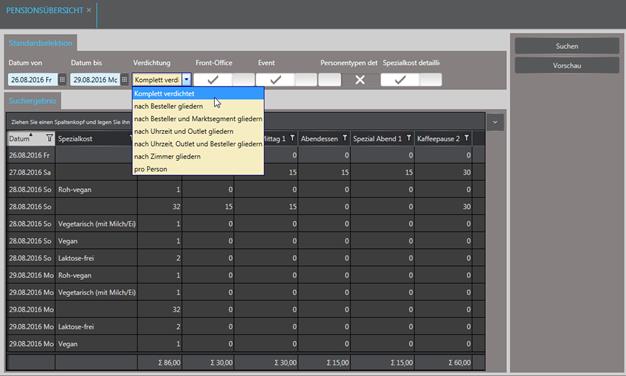Toggle the Event switch
Viewport: 626px width, 376px height.
286,80
